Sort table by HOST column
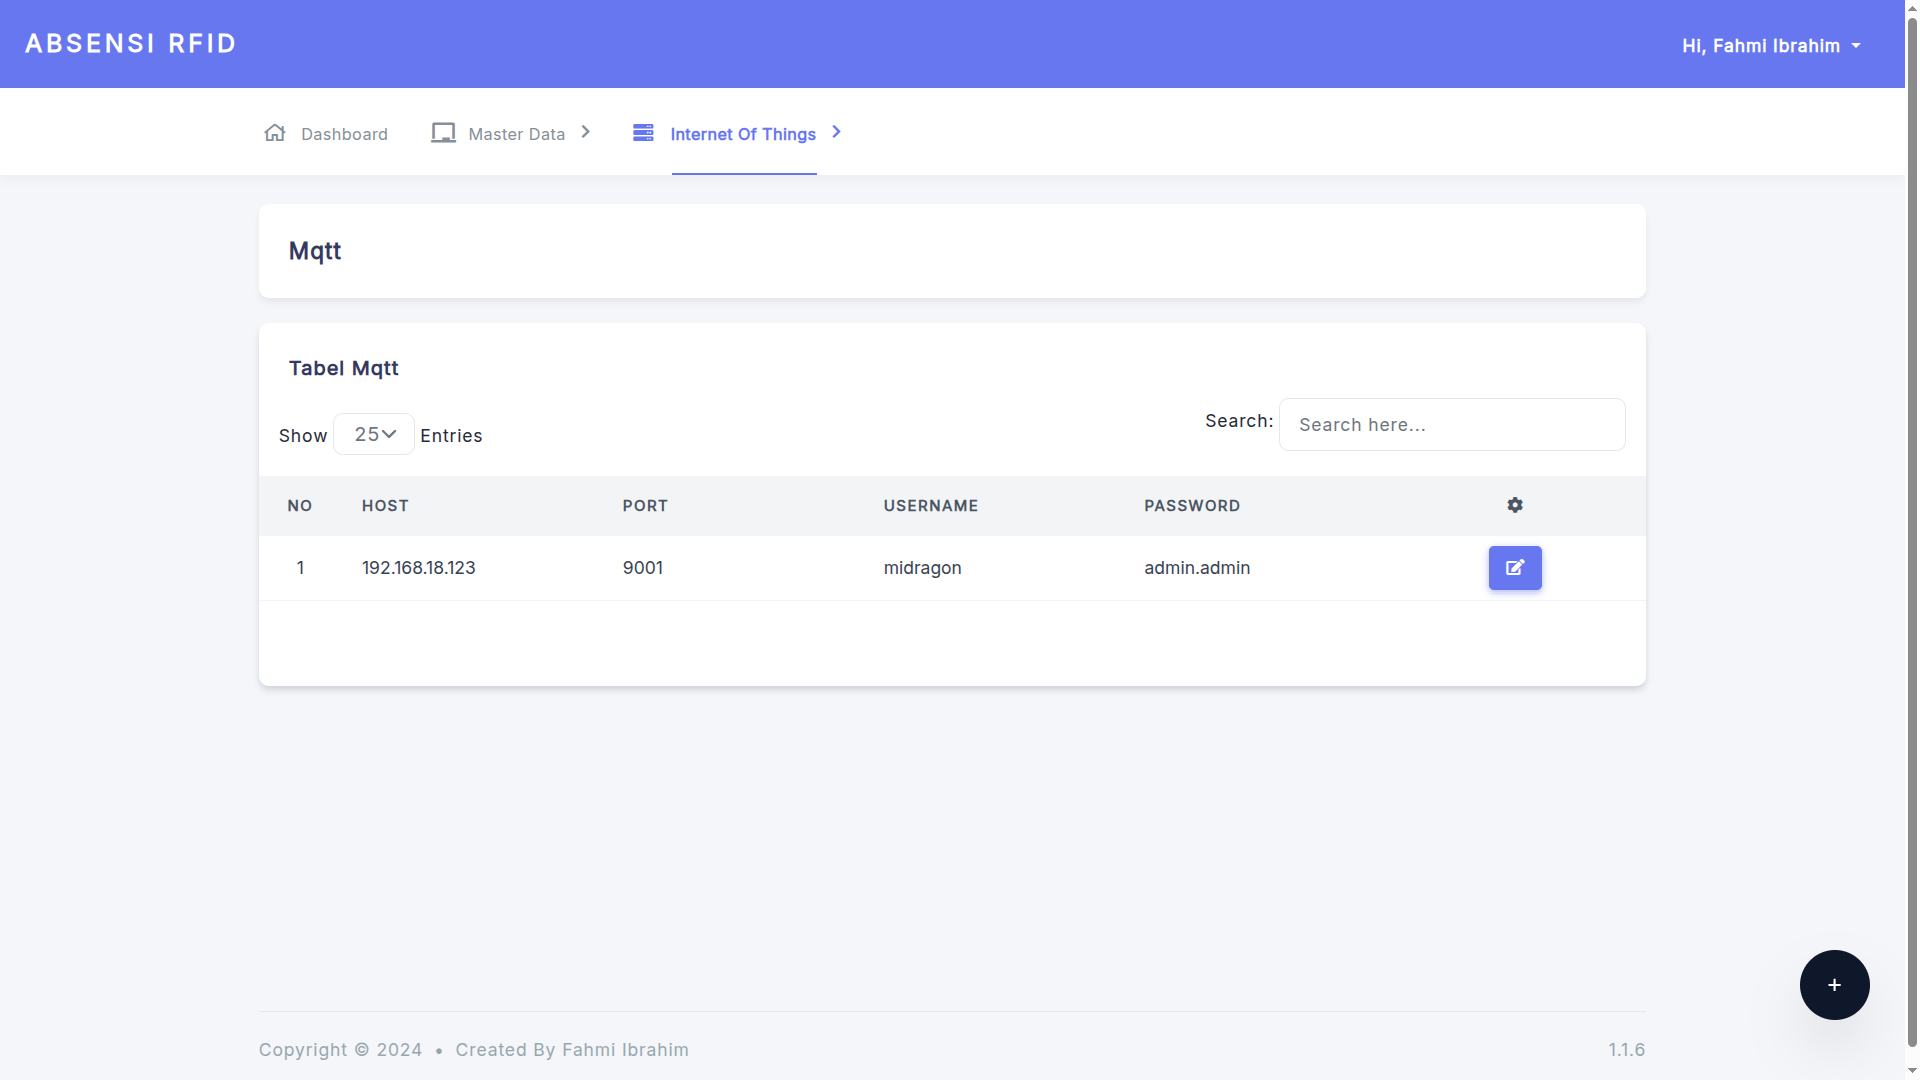The image size is (1920, 1080). coord(385,506)
